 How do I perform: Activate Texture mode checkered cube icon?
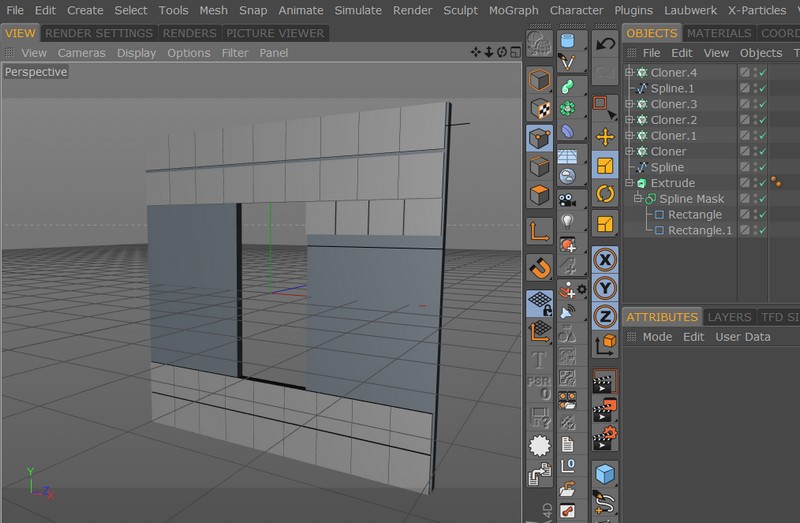pos(539,109)
